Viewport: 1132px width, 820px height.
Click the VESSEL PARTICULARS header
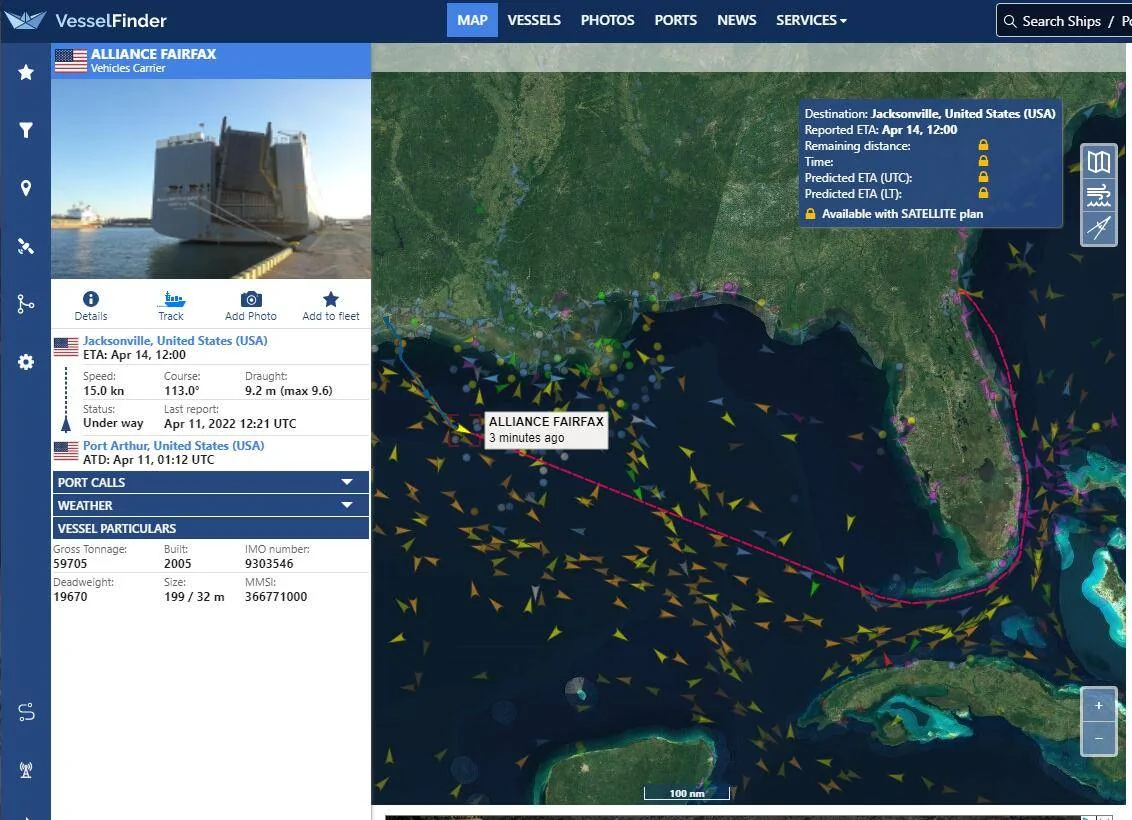pyautogui.click(x=211, y=528)
